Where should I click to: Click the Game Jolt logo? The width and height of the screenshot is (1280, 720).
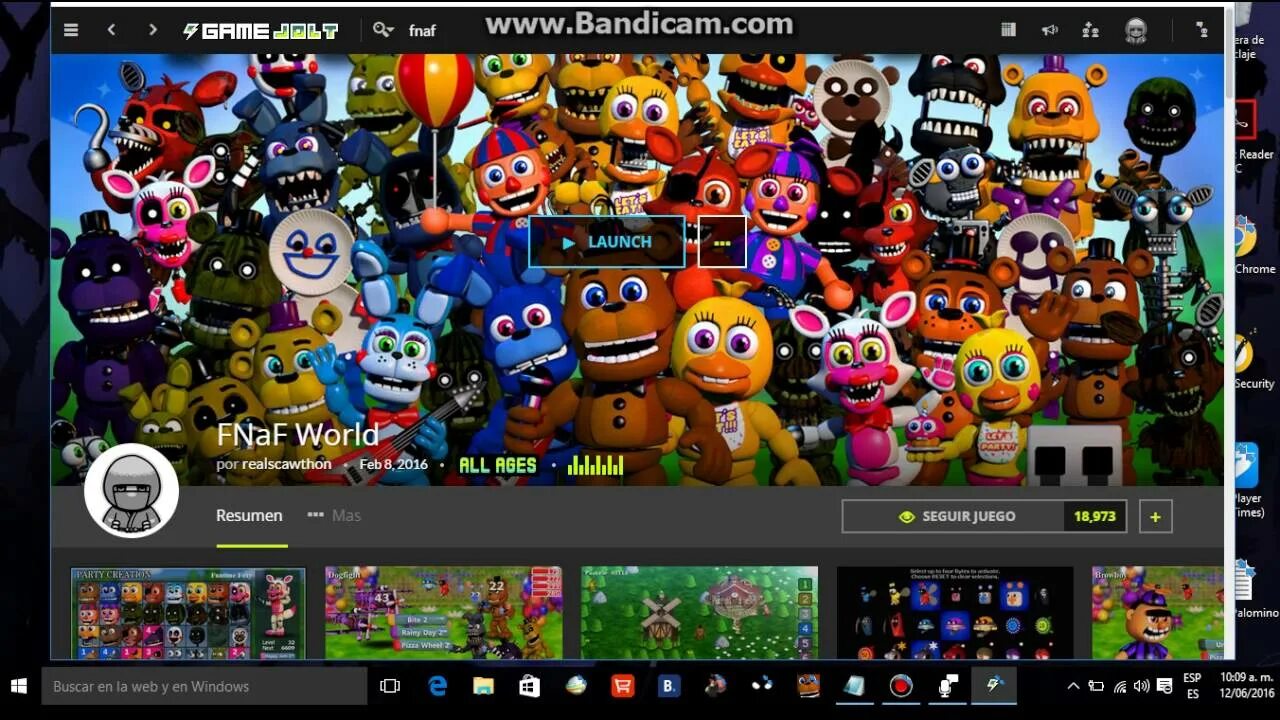(x=260, y=31)
